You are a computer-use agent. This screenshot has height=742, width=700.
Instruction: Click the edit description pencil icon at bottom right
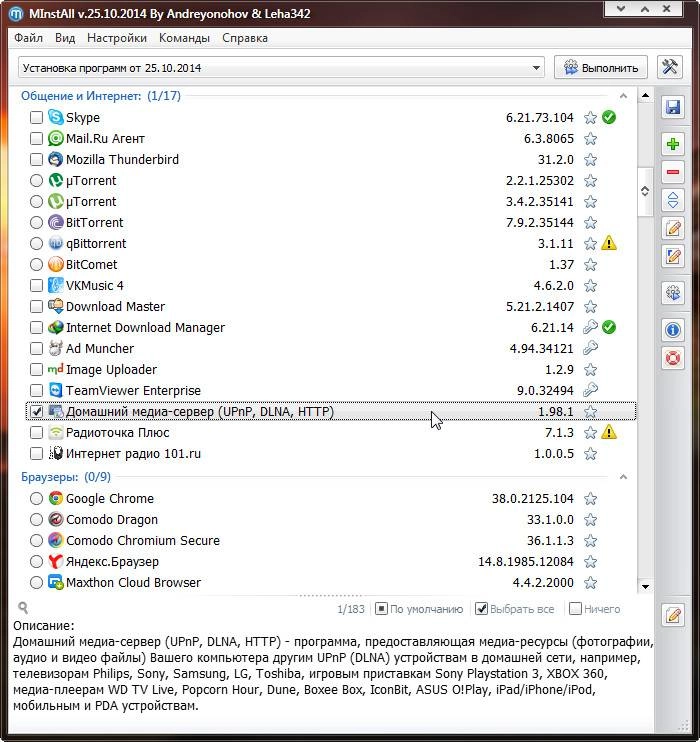coord(673,615)
